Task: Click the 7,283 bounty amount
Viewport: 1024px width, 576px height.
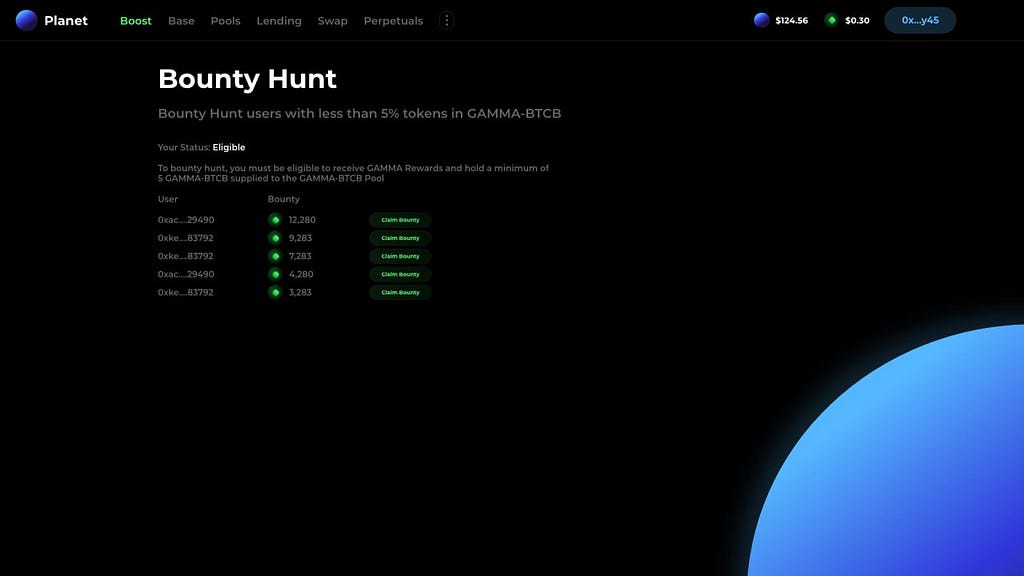Action: tap(300, 257)
